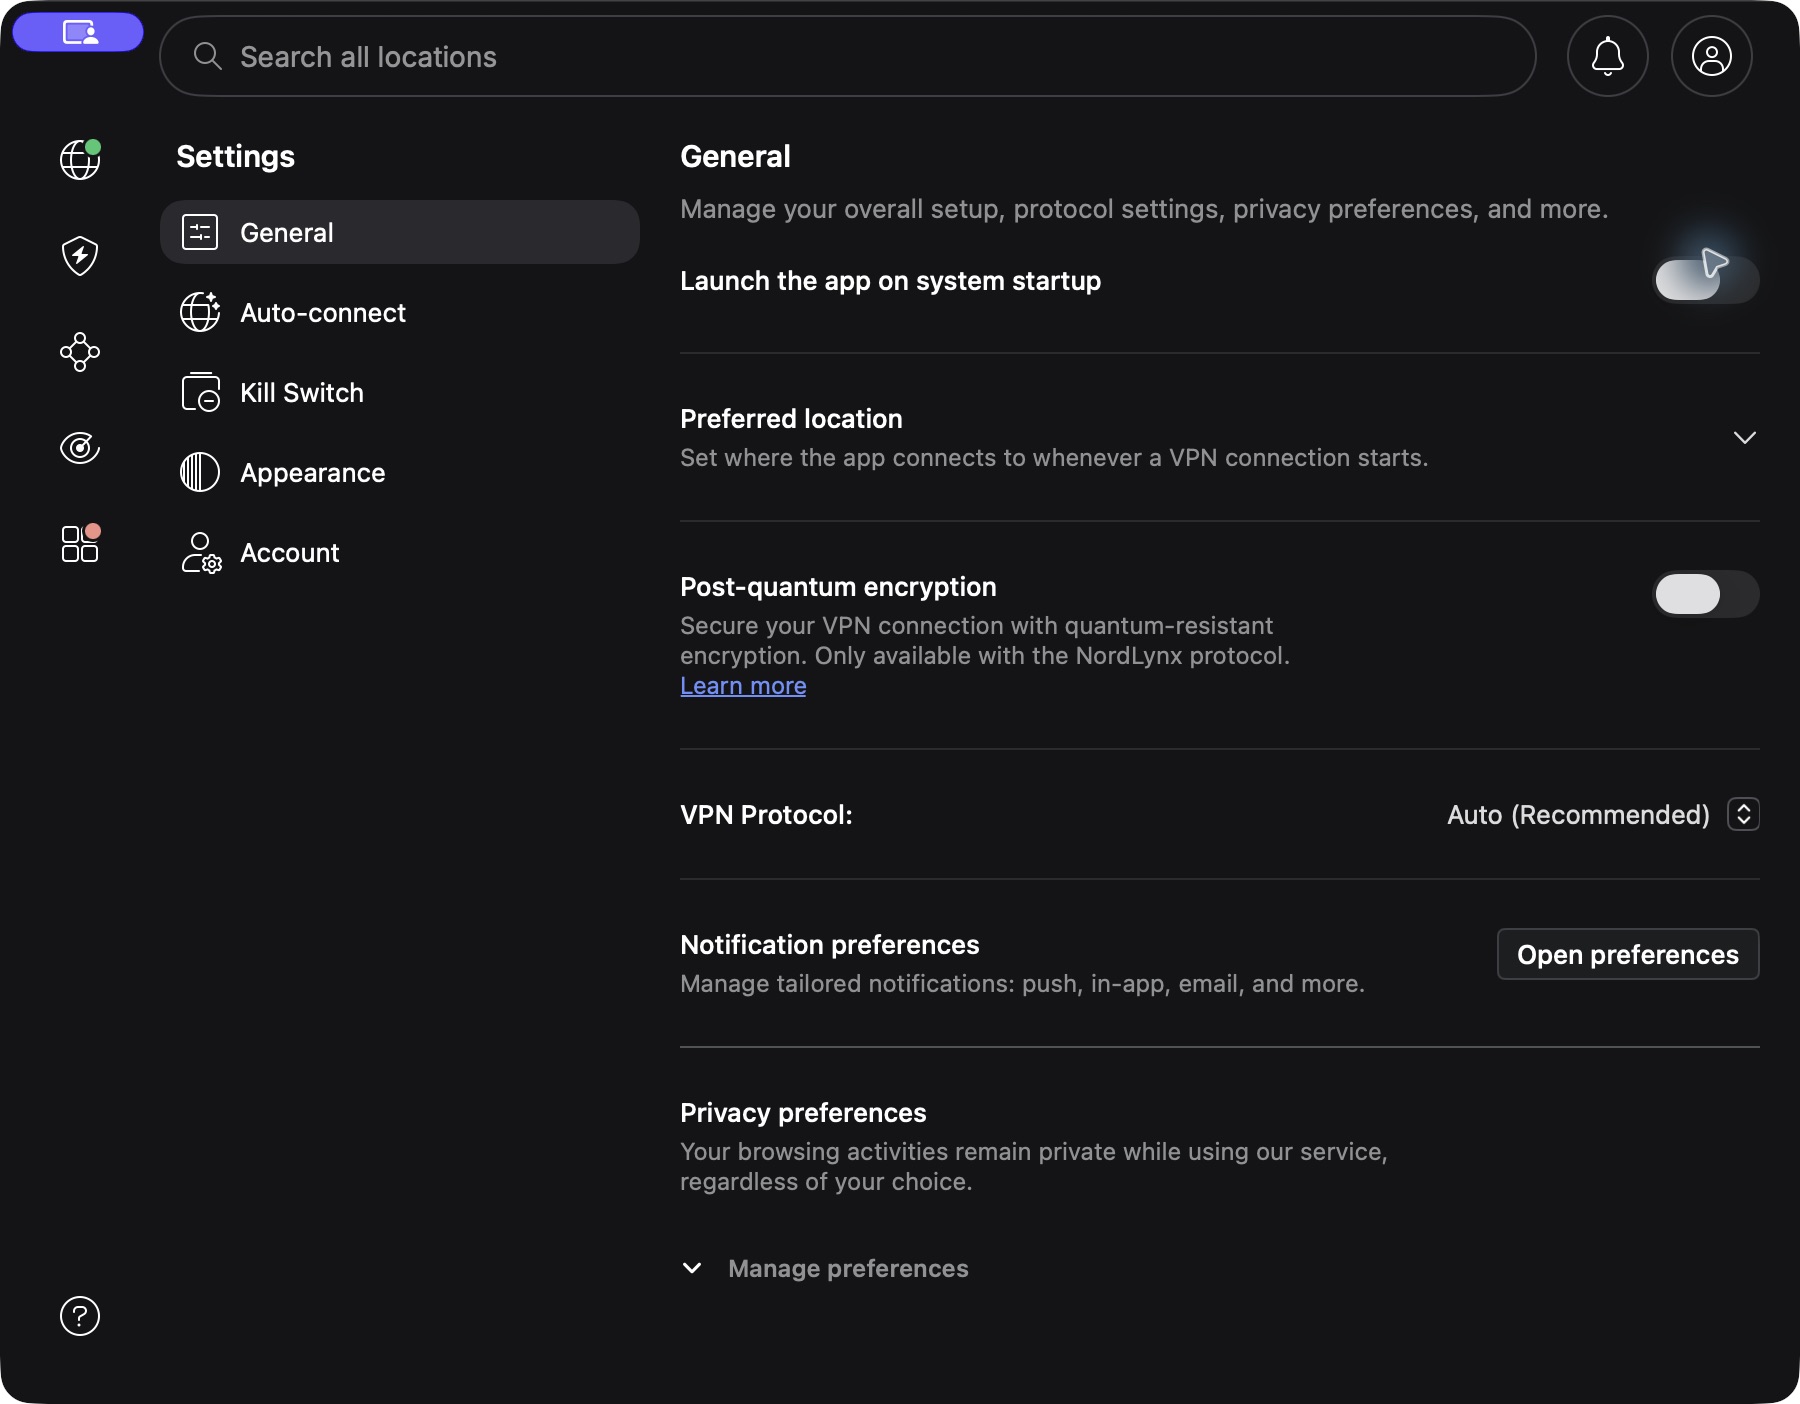Viewport: 1800px width, 1404px height.
Task: Click the search magnifier icon
Action: (207, 56)
